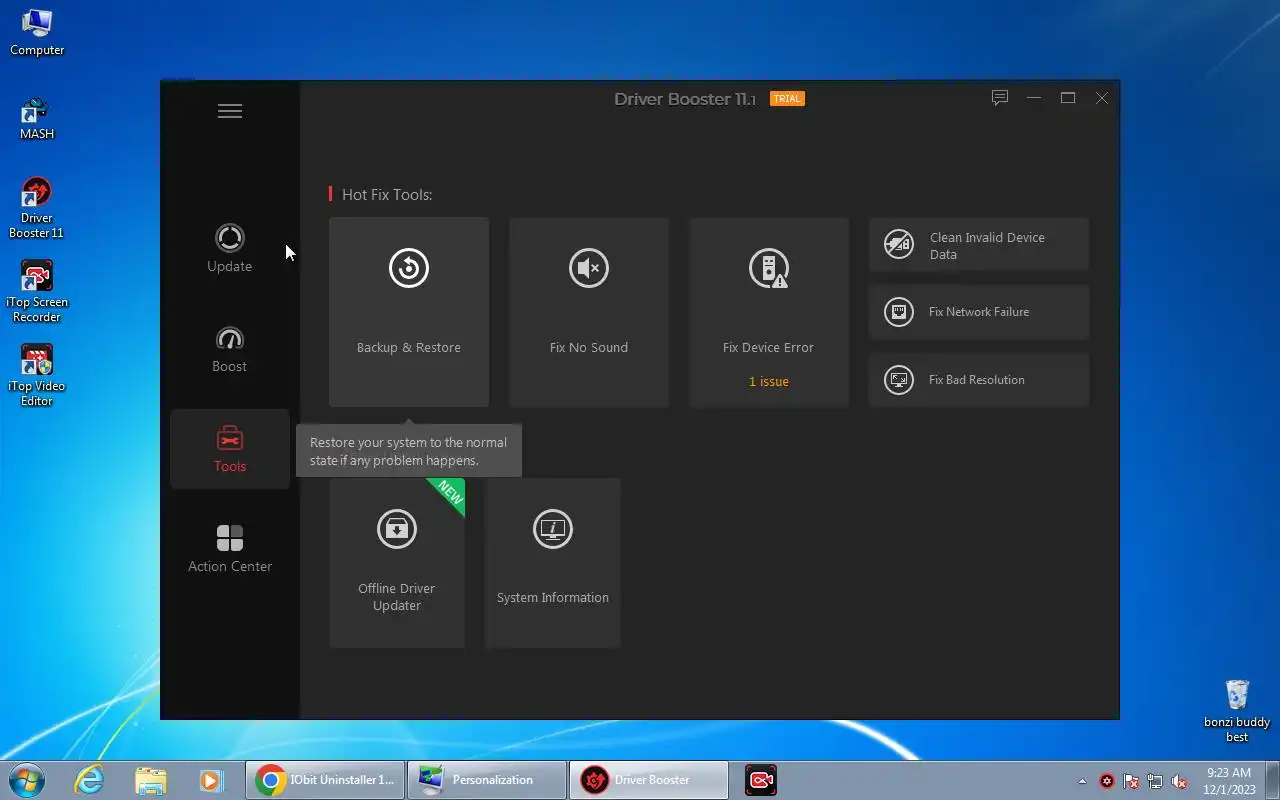Image resolution: width=1280 pixels, height=800 pixels.
Task: Open the Windows Start menu
Action: (x=27, y=780)
